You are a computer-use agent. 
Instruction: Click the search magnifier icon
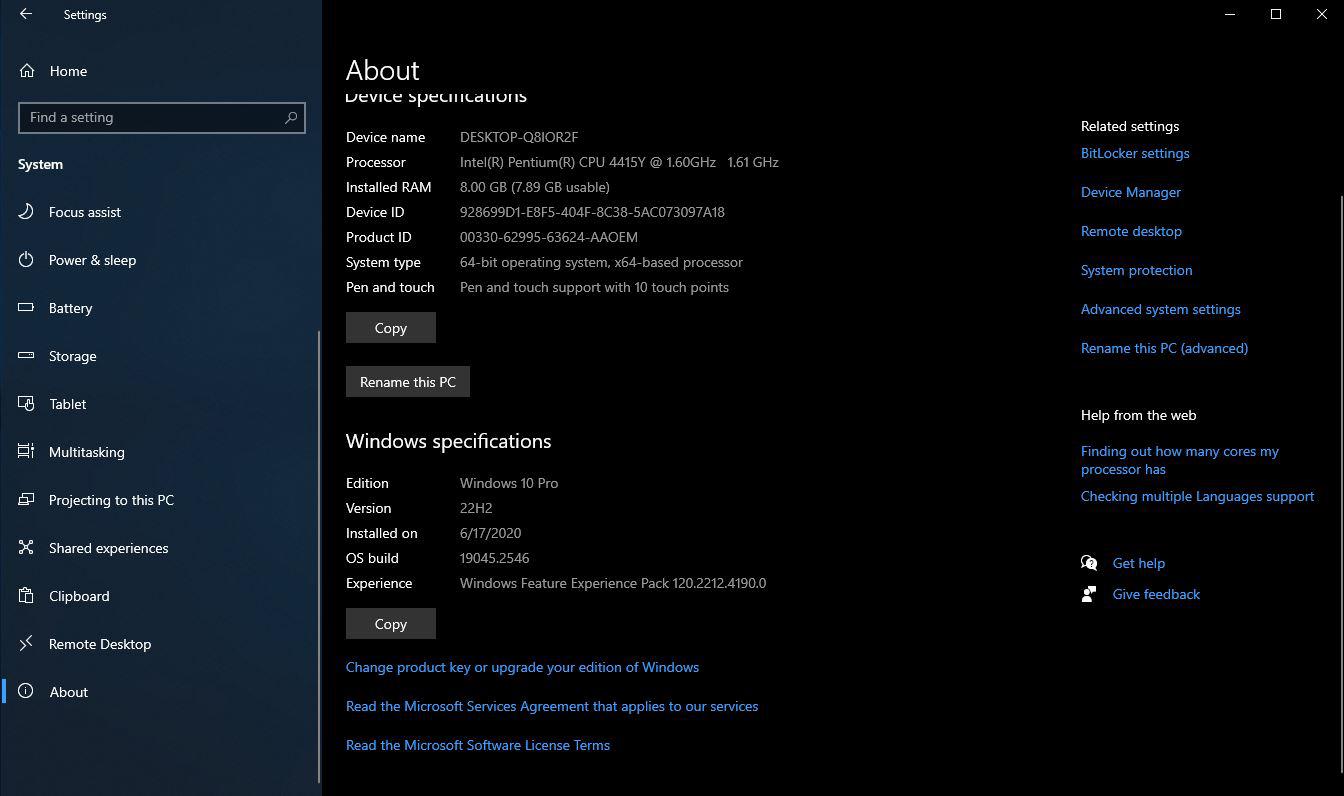click(291, 117)
